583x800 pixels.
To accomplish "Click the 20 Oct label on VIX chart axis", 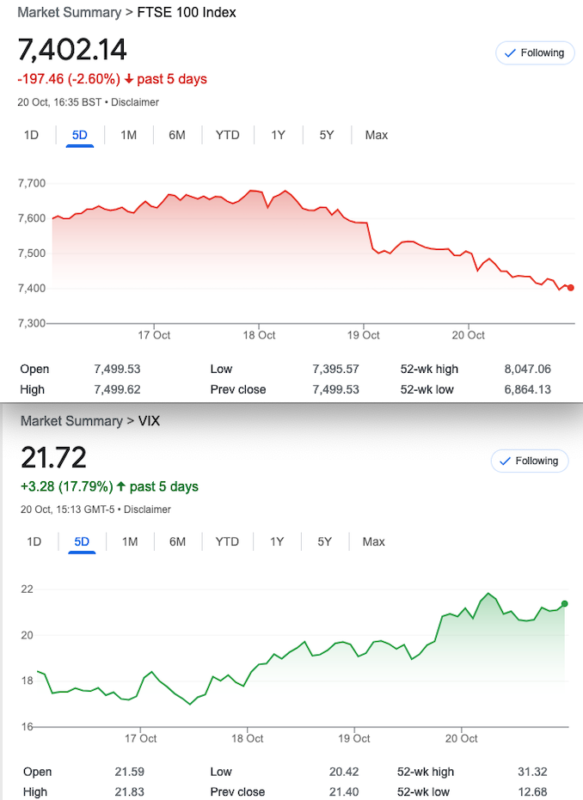I will 461,738.
